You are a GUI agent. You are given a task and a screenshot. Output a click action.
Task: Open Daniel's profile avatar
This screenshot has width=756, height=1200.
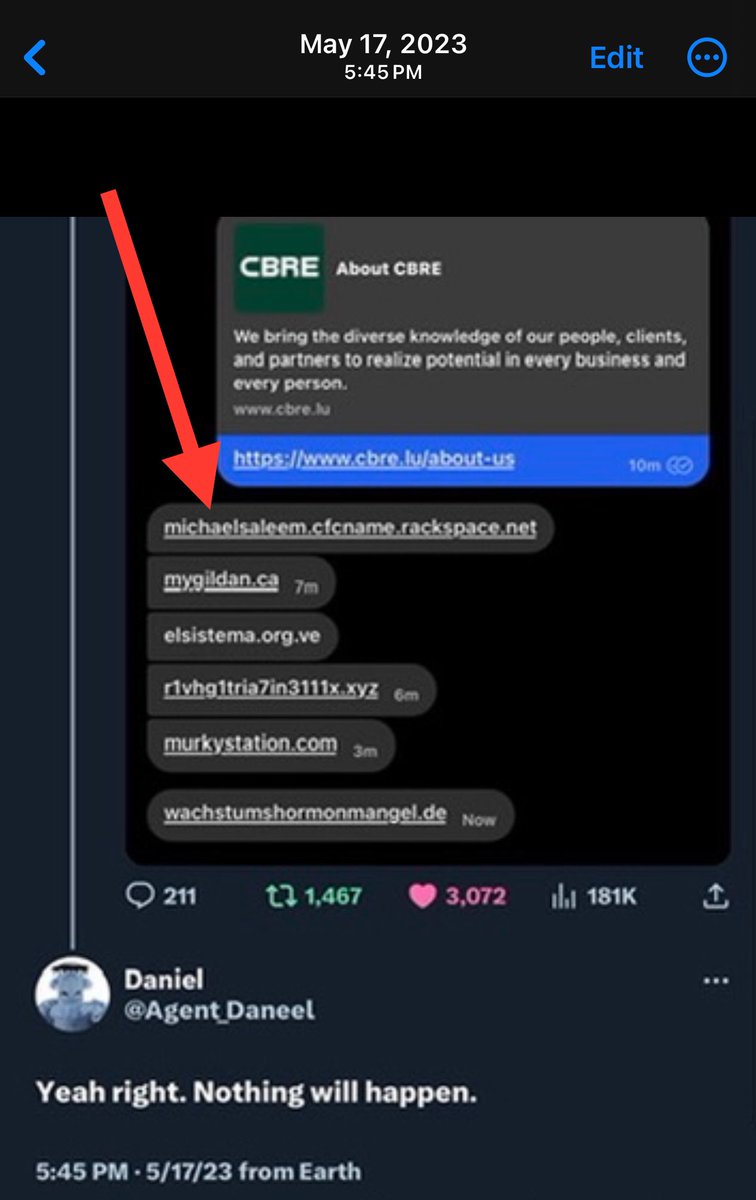click(x=72, y=994)
